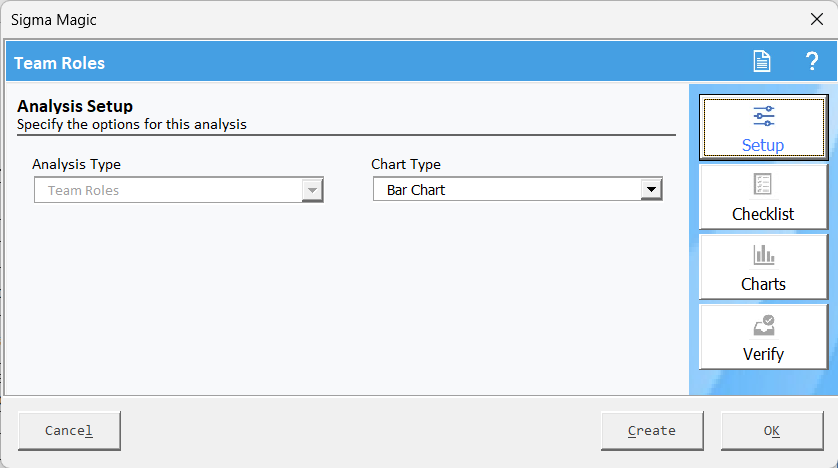Click the greyed Team Roles analysis field
Image resolution: width=838 pixels, height=468 pixels.
tap(179, 190)
